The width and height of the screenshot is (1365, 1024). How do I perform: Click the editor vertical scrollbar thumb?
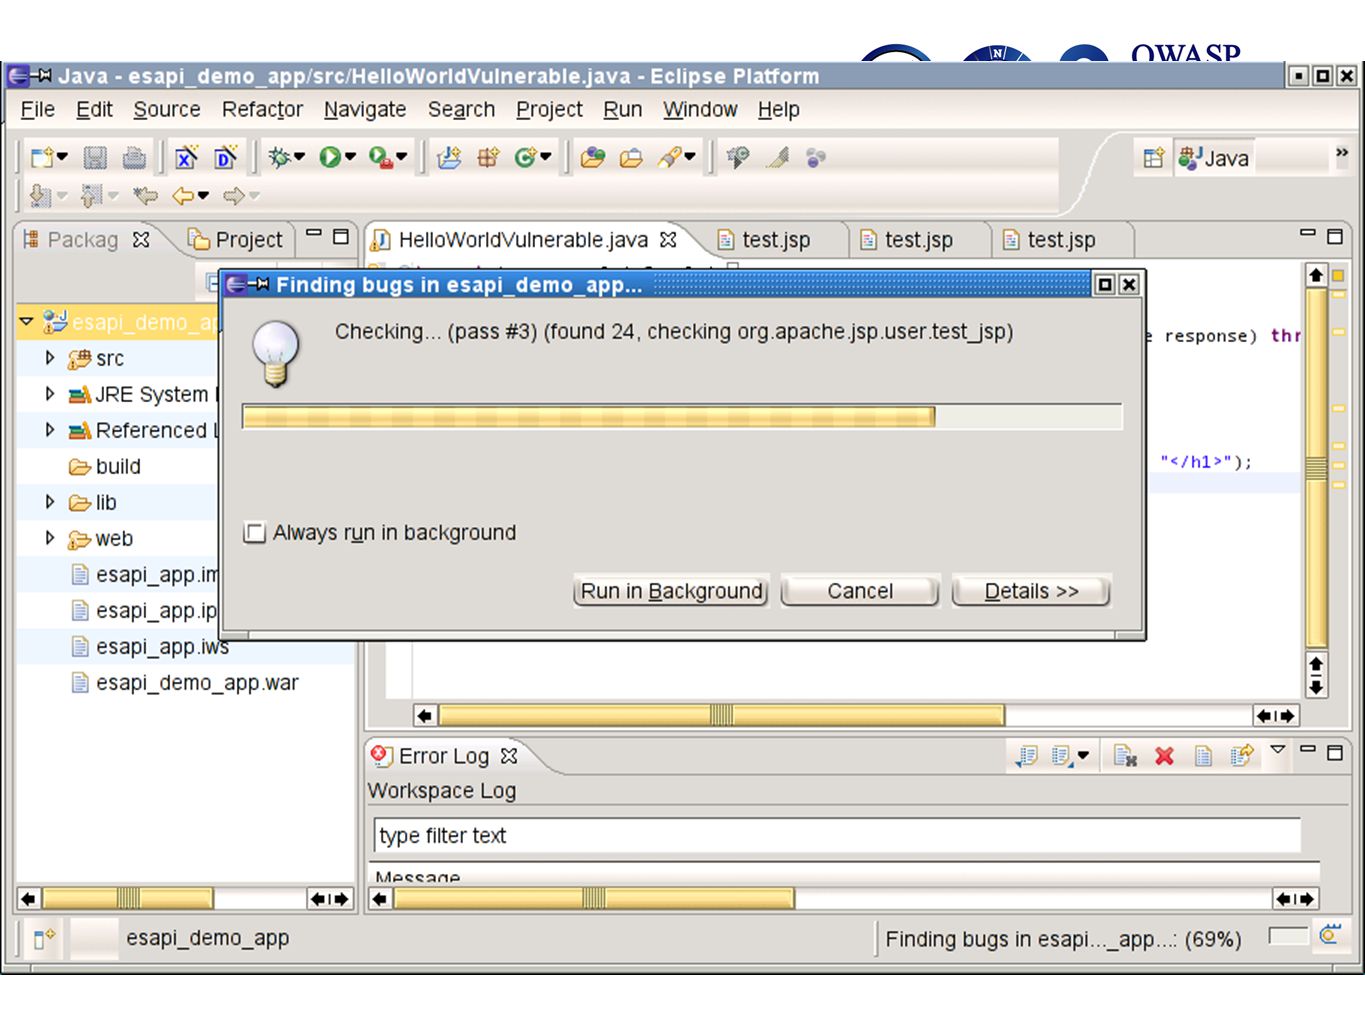1316,467
